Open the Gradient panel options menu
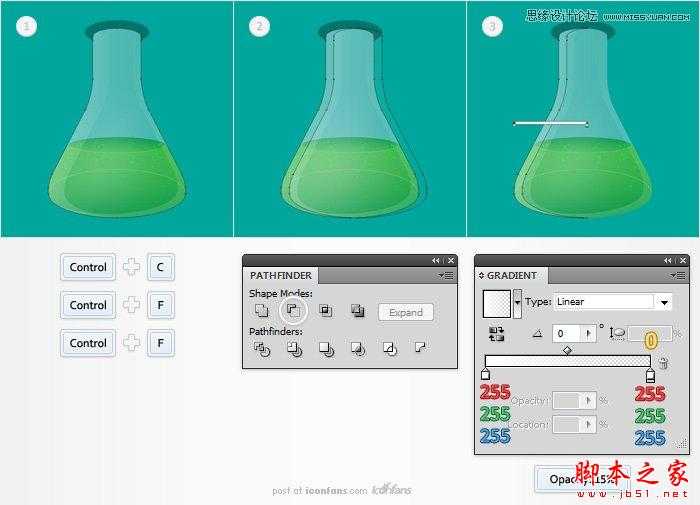The image size is (700, 505). [x=678, y=275]
